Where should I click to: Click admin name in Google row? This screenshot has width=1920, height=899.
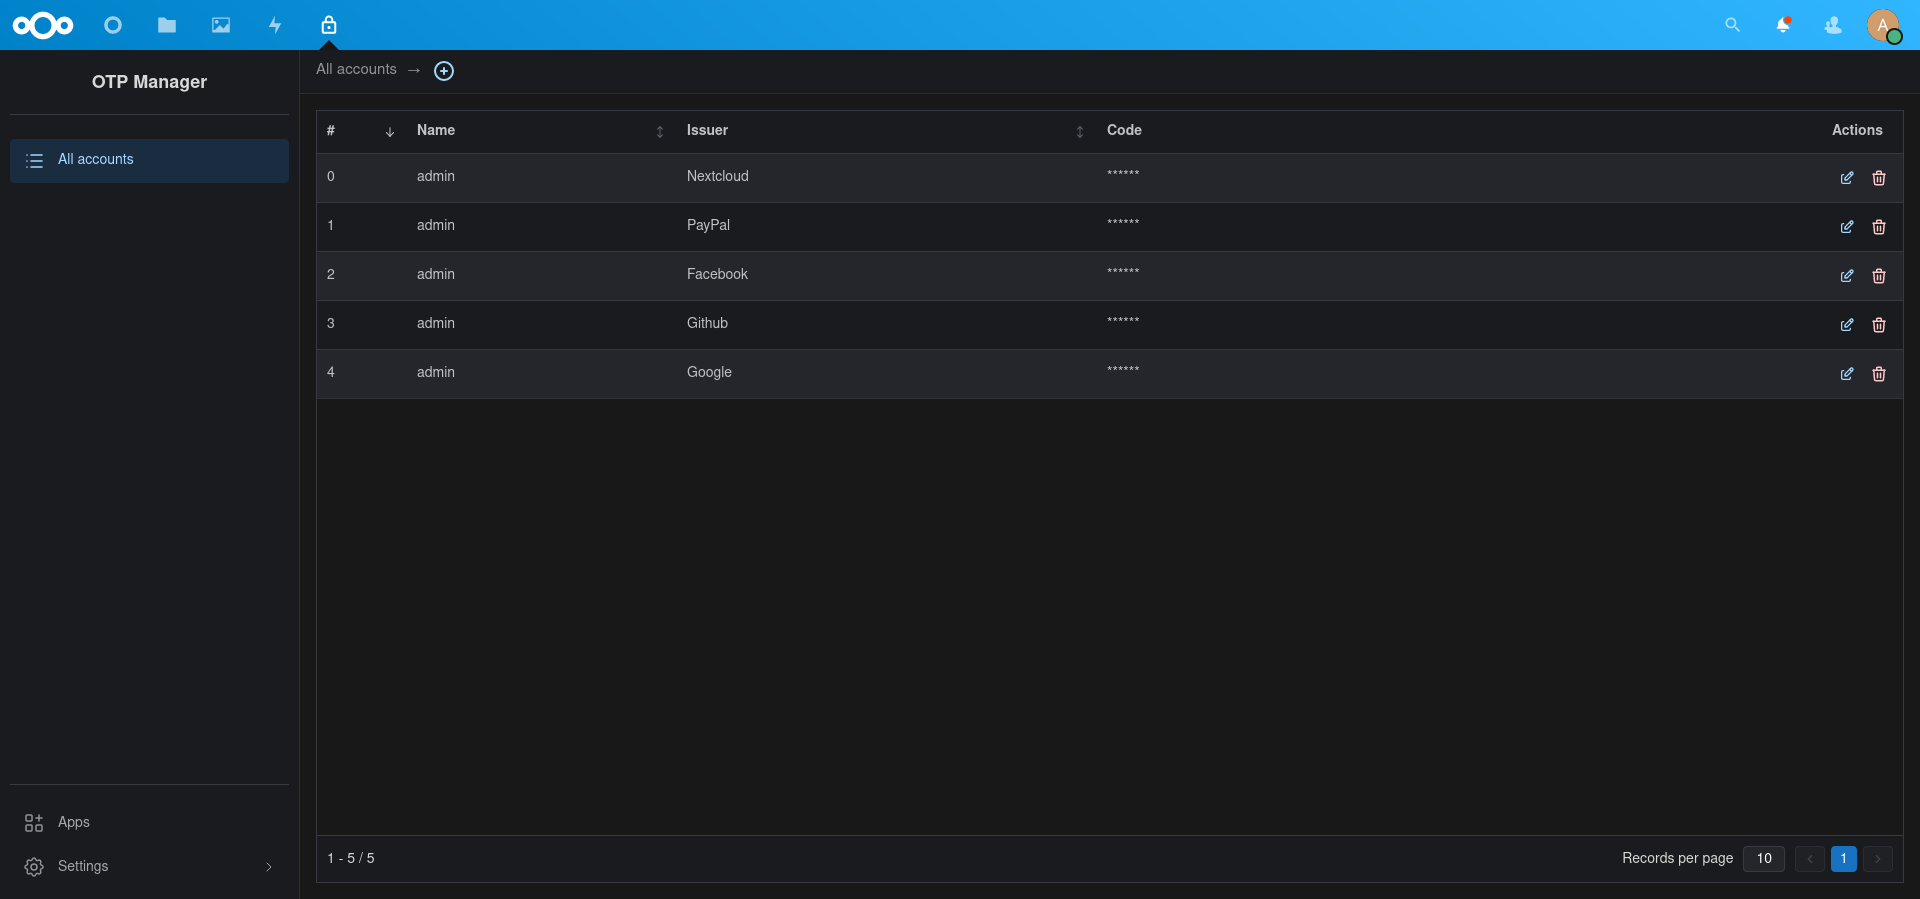436,372
